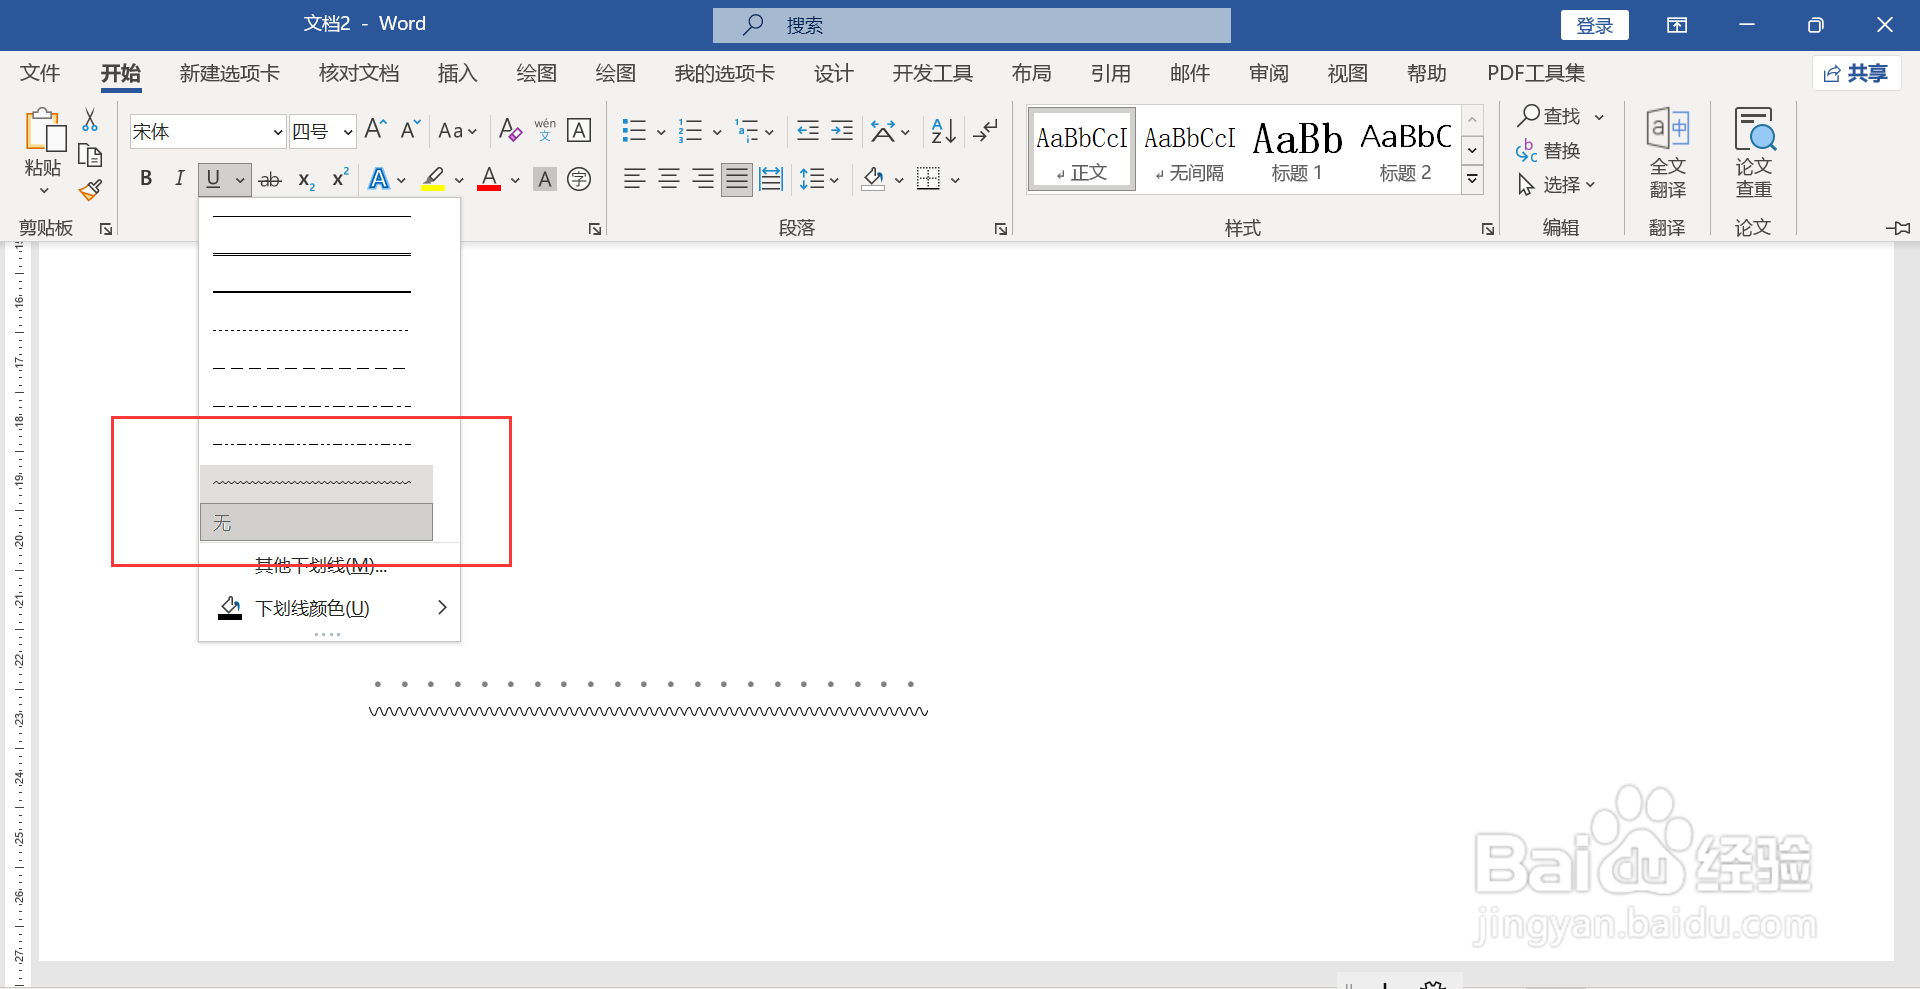Toggle Subscript formatting

(306, 180)
